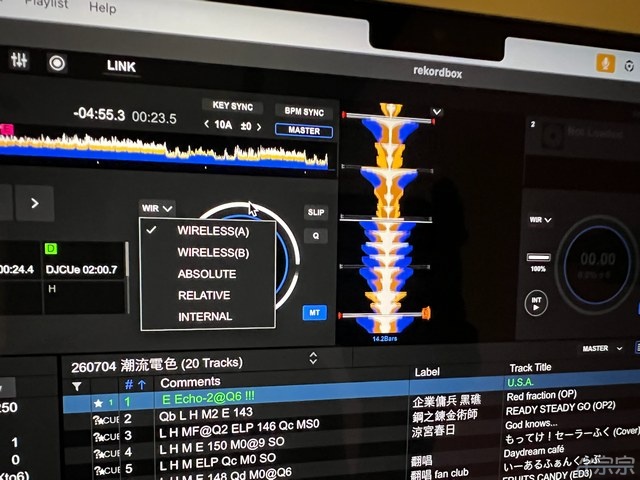Click track title READY STEADY GO (OP2)
The image size is (640, 480).
point(560,408)
